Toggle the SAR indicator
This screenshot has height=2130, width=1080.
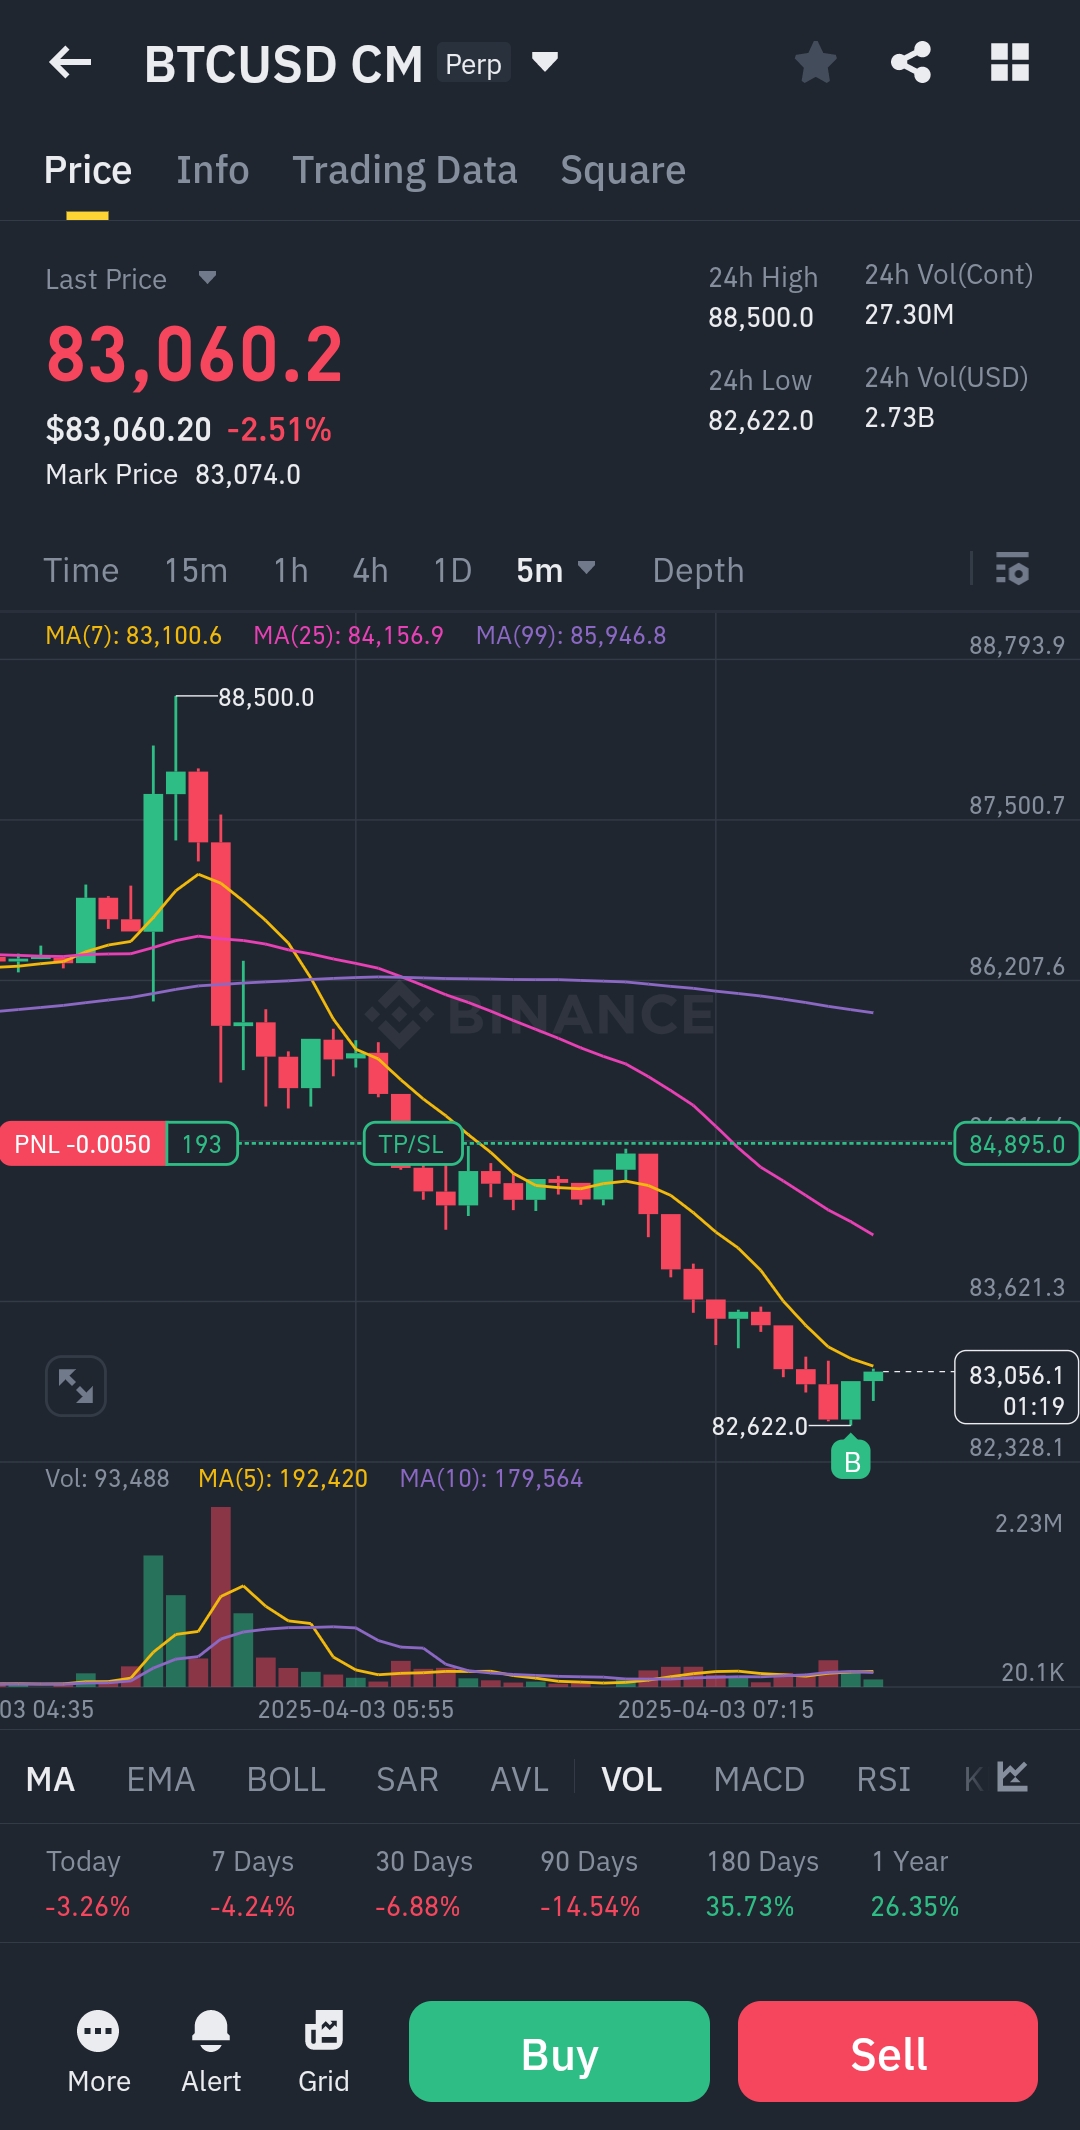click(407, 1779)
